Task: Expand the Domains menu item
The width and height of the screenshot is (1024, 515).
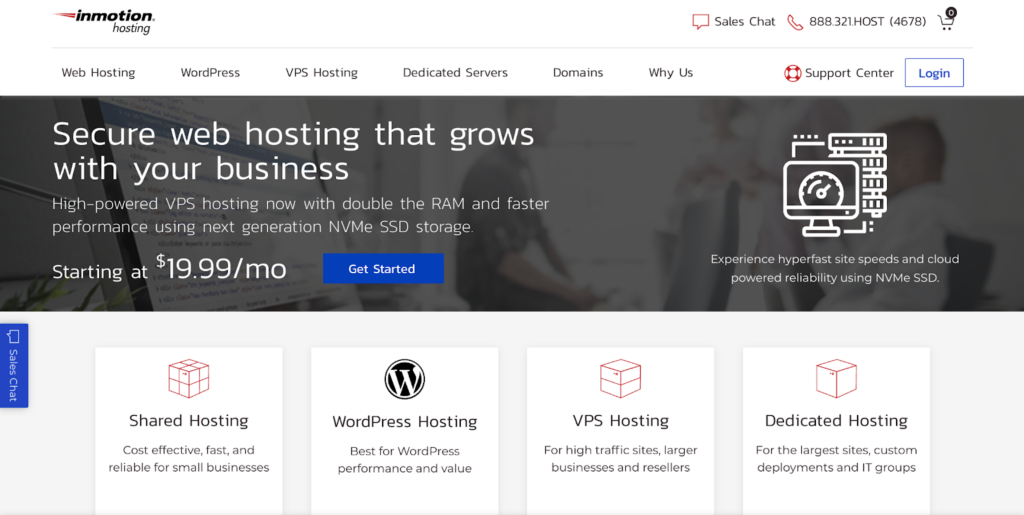Action: tap(578, 72)
